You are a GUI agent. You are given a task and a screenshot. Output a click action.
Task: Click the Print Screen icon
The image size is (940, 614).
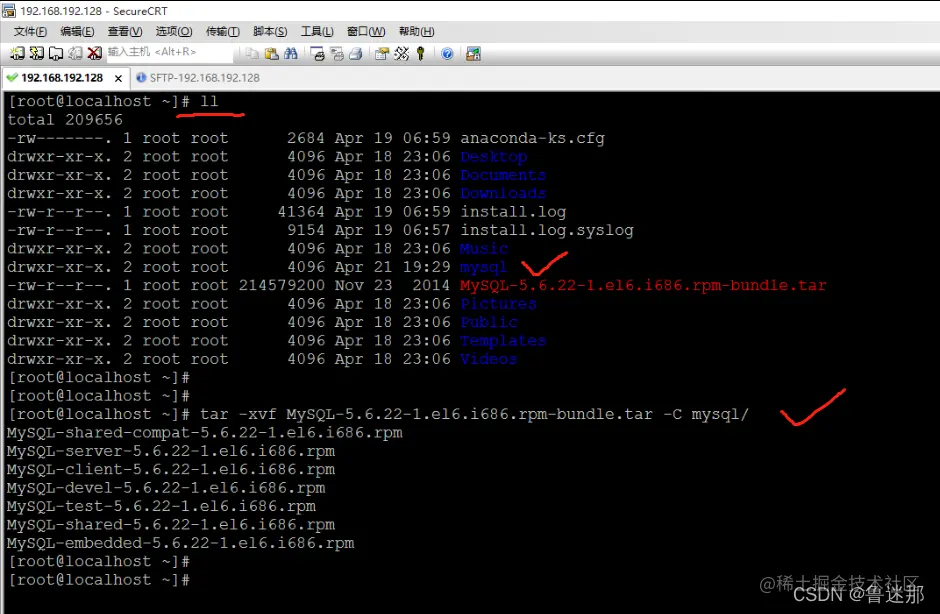coord(317,53)
